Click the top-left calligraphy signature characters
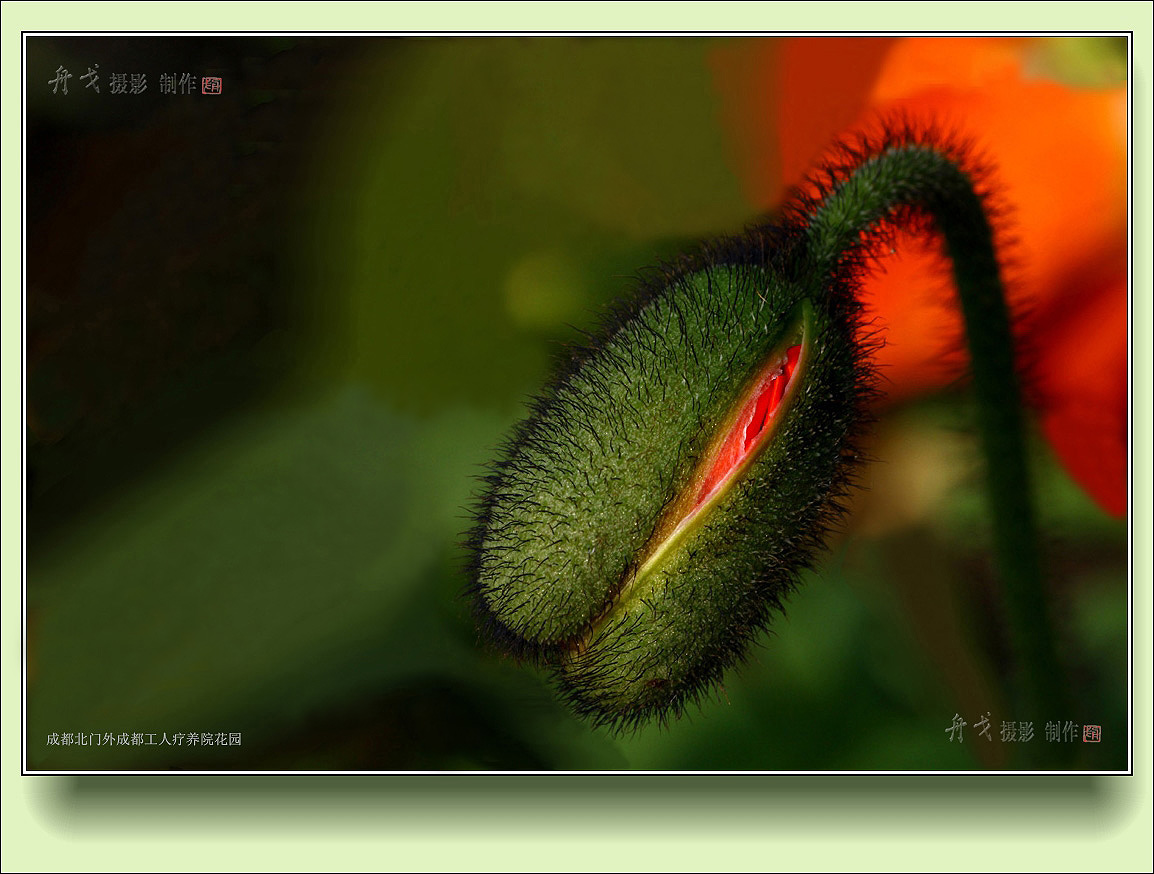This screenshot has height=874, width=1154. (x=75, y=80)
